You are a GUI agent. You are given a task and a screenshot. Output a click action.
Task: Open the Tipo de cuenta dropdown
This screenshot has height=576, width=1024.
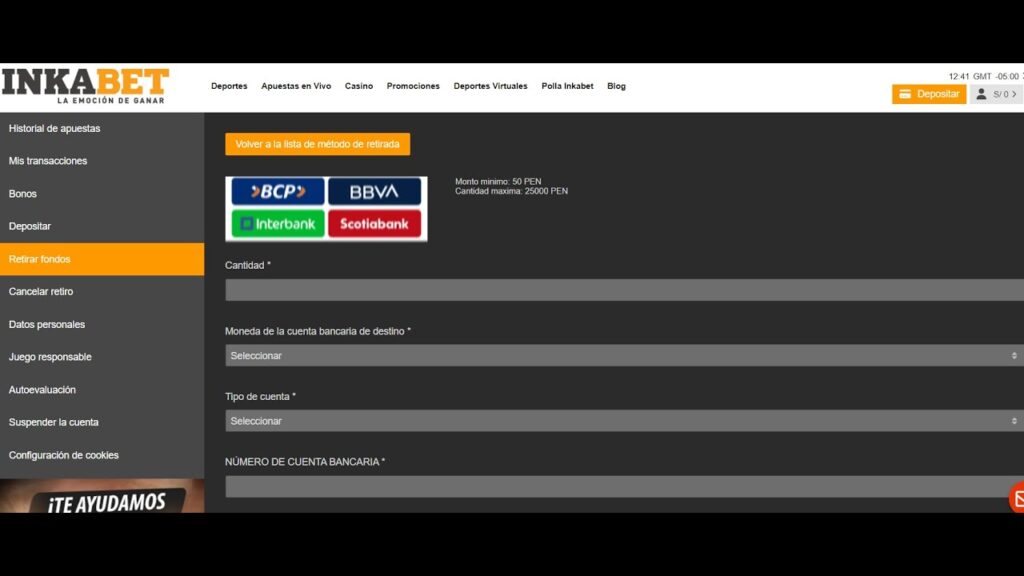coord(624,421)
